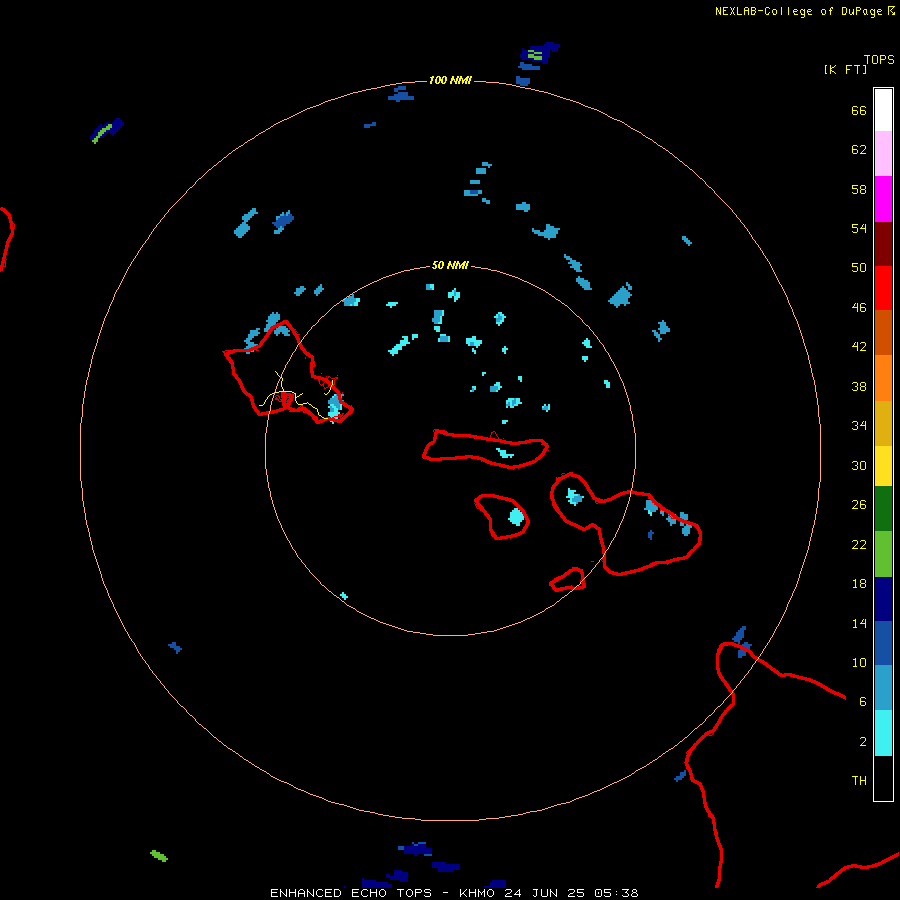Viewport: 900px width, 900px height.
Task: Choose the navy 14 legend swatch
Action: point(883,599)
